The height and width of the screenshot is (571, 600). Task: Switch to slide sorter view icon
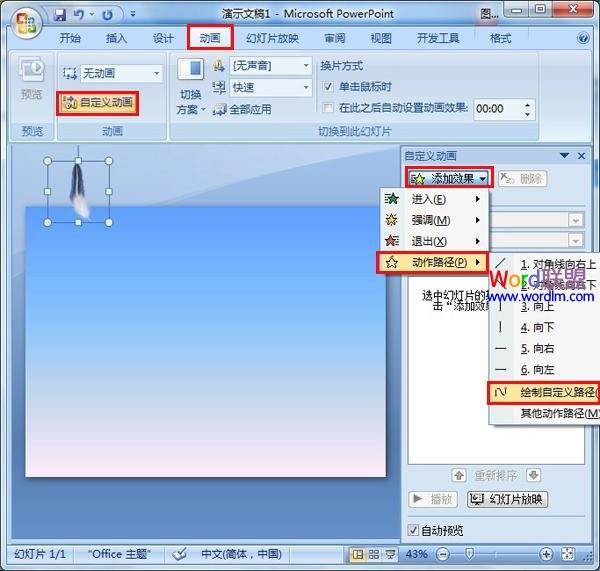[375, 554]
